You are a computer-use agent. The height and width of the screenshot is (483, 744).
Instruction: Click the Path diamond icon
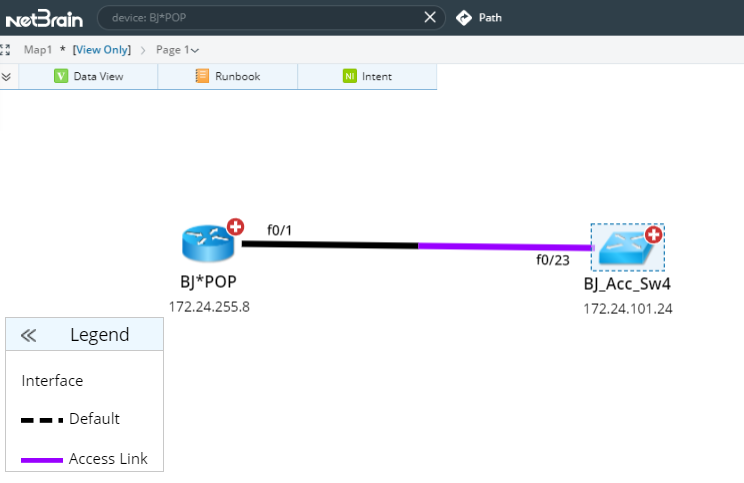464,18
